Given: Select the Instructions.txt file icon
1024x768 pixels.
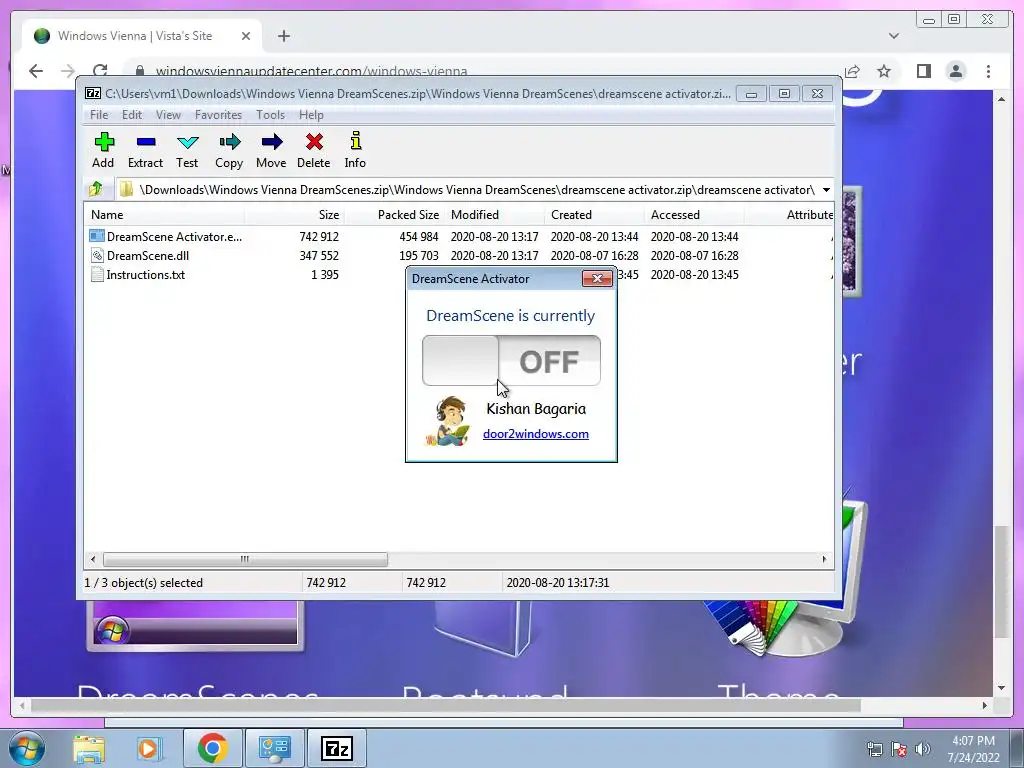Looking at the screenshot, I should pyautogui.click(x=97, y=274).
